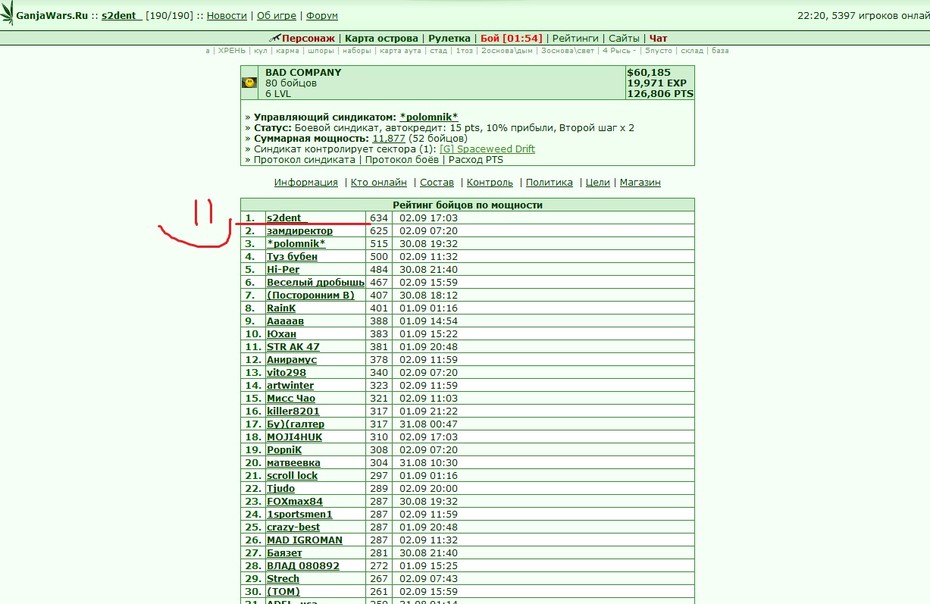Screen dimensions: 930x604
Task: Open the Персонаж menu item
Action: pos(308,39)
